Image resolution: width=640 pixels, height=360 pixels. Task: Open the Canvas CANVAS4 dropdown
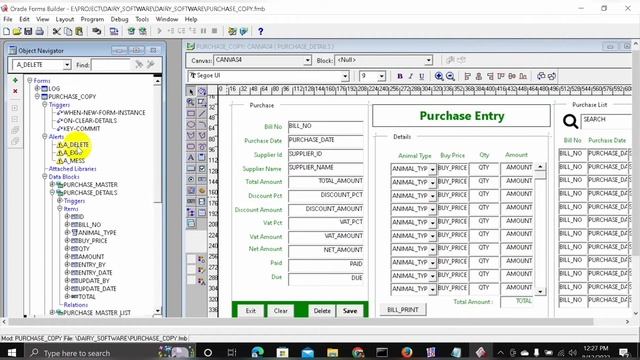[307, 60]
